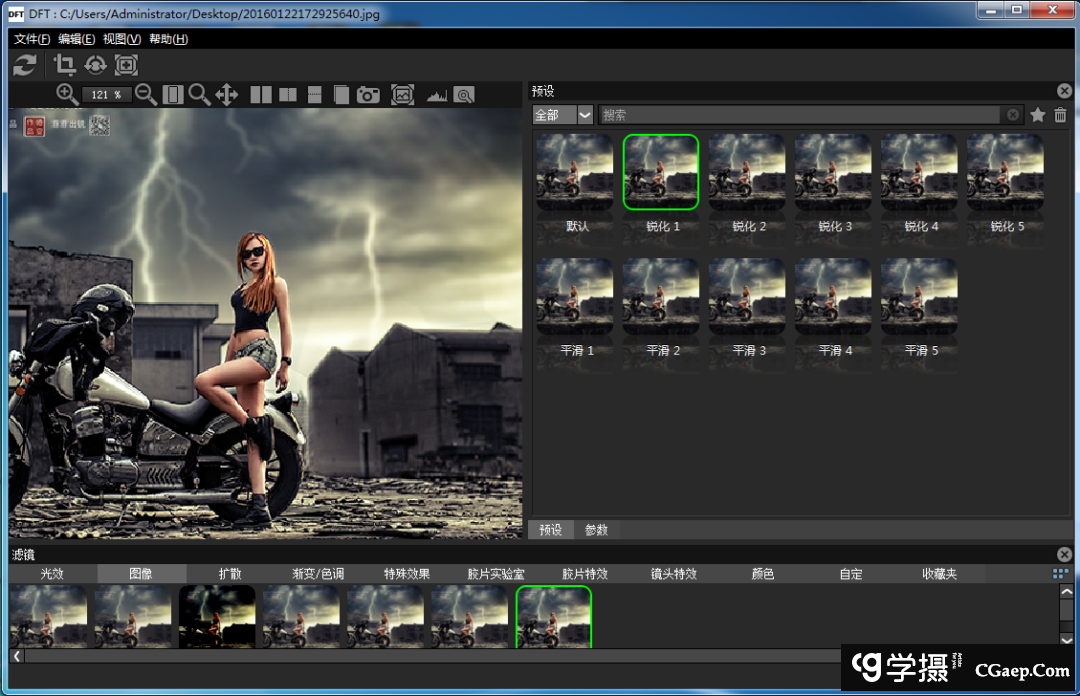
Task: Select the Crop tool
Action: tap(65, 66)
